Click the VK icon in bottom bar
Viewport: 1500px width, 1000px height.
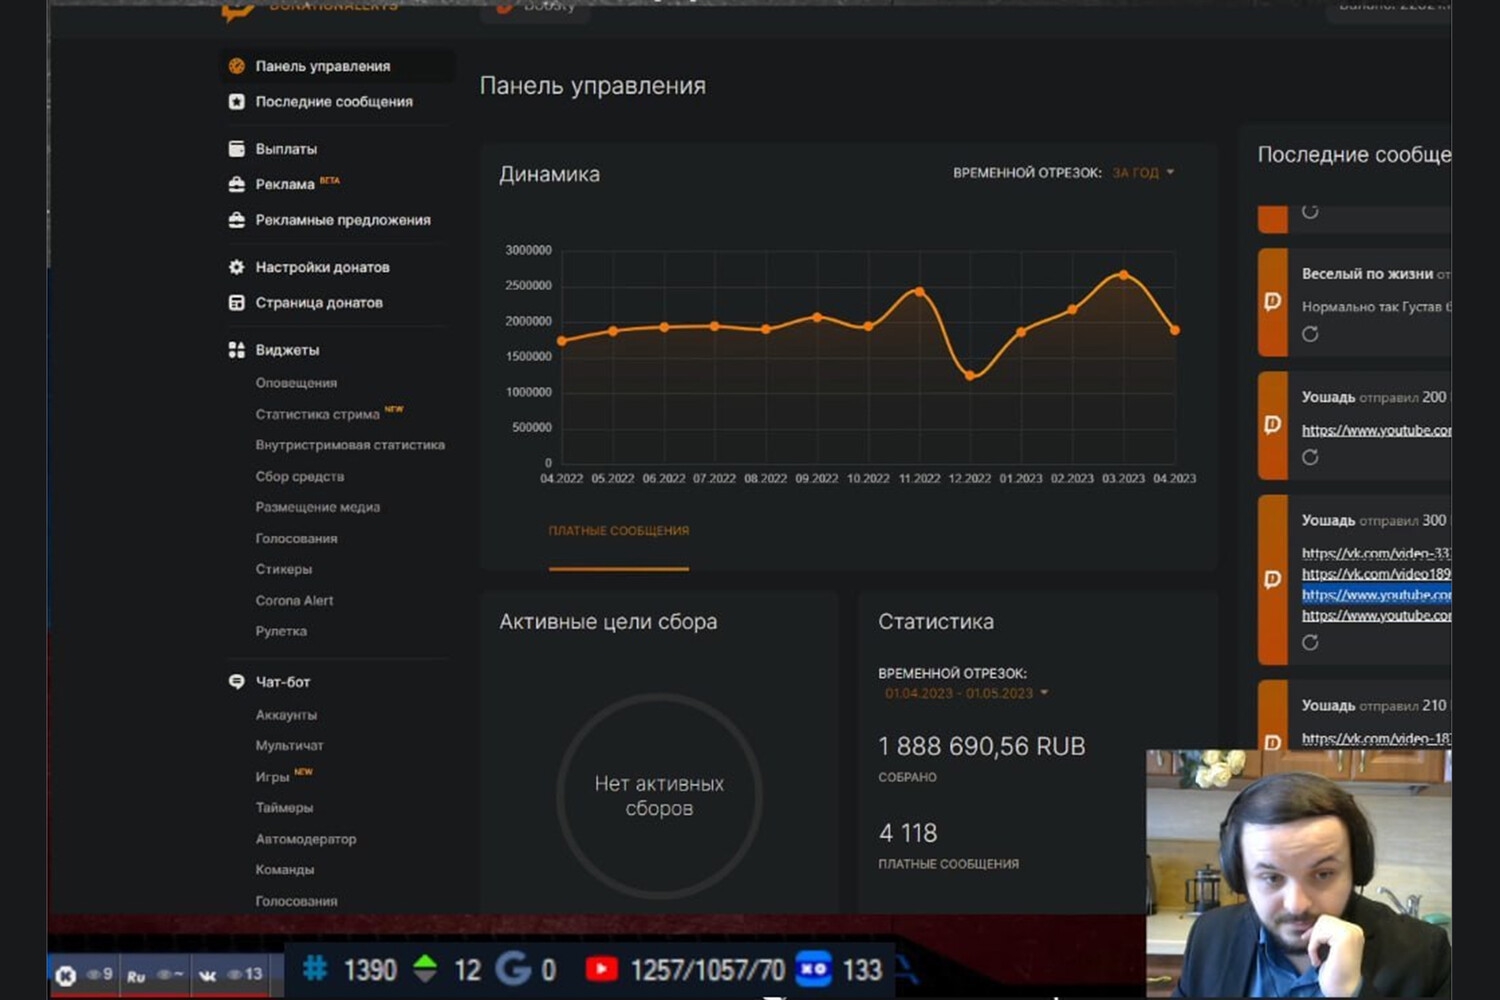(208, 975)
